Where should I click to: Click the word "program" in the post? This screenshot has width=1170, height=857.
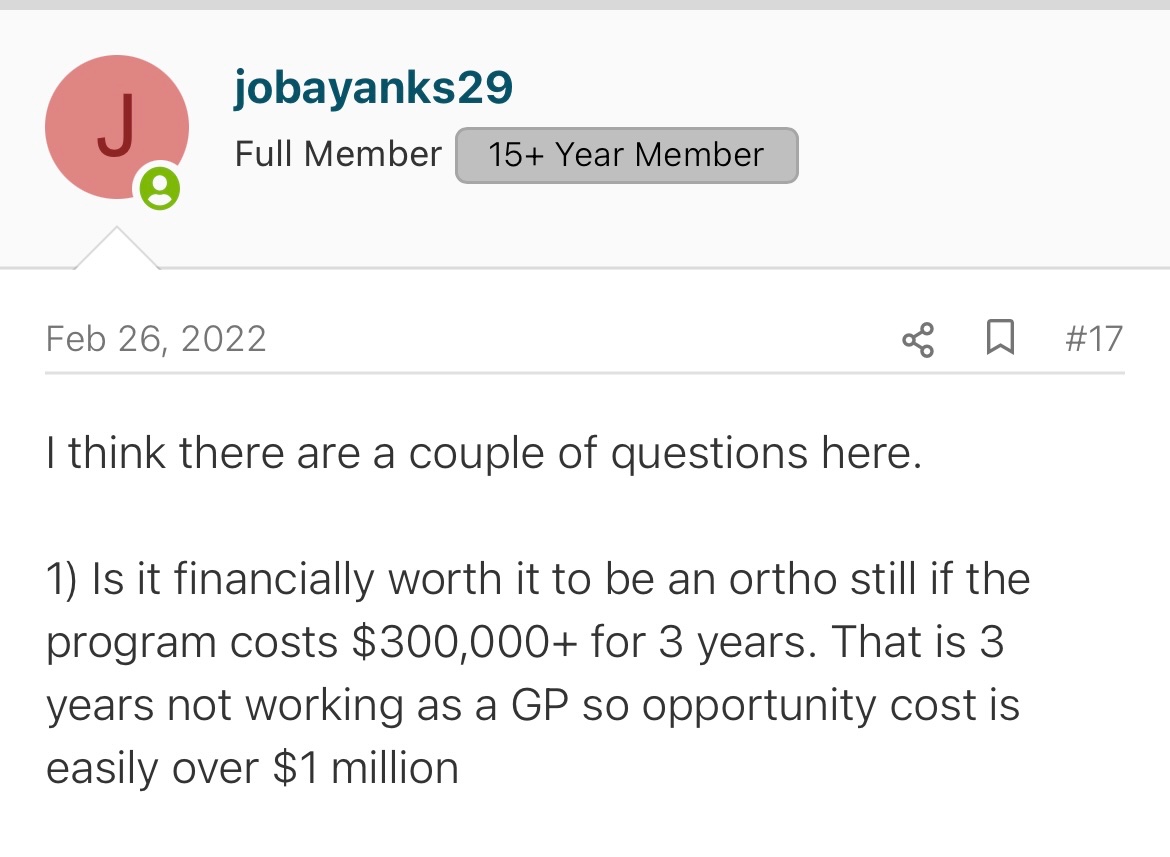(x=132, y=642)
